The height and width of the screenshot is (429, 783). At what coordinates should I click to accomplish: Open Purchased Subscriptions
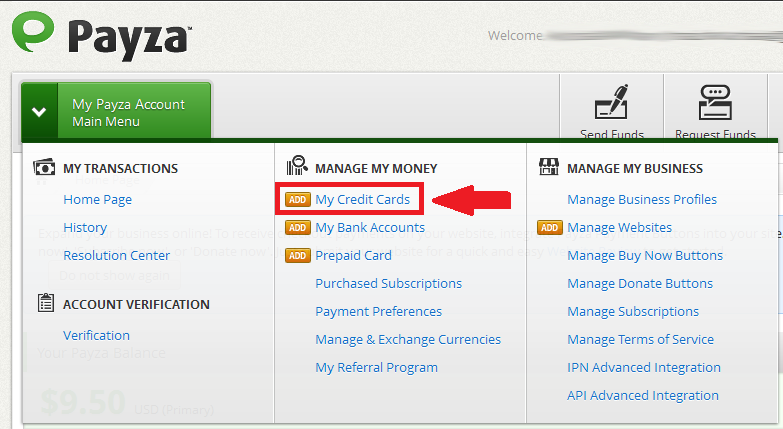(389, 284)
